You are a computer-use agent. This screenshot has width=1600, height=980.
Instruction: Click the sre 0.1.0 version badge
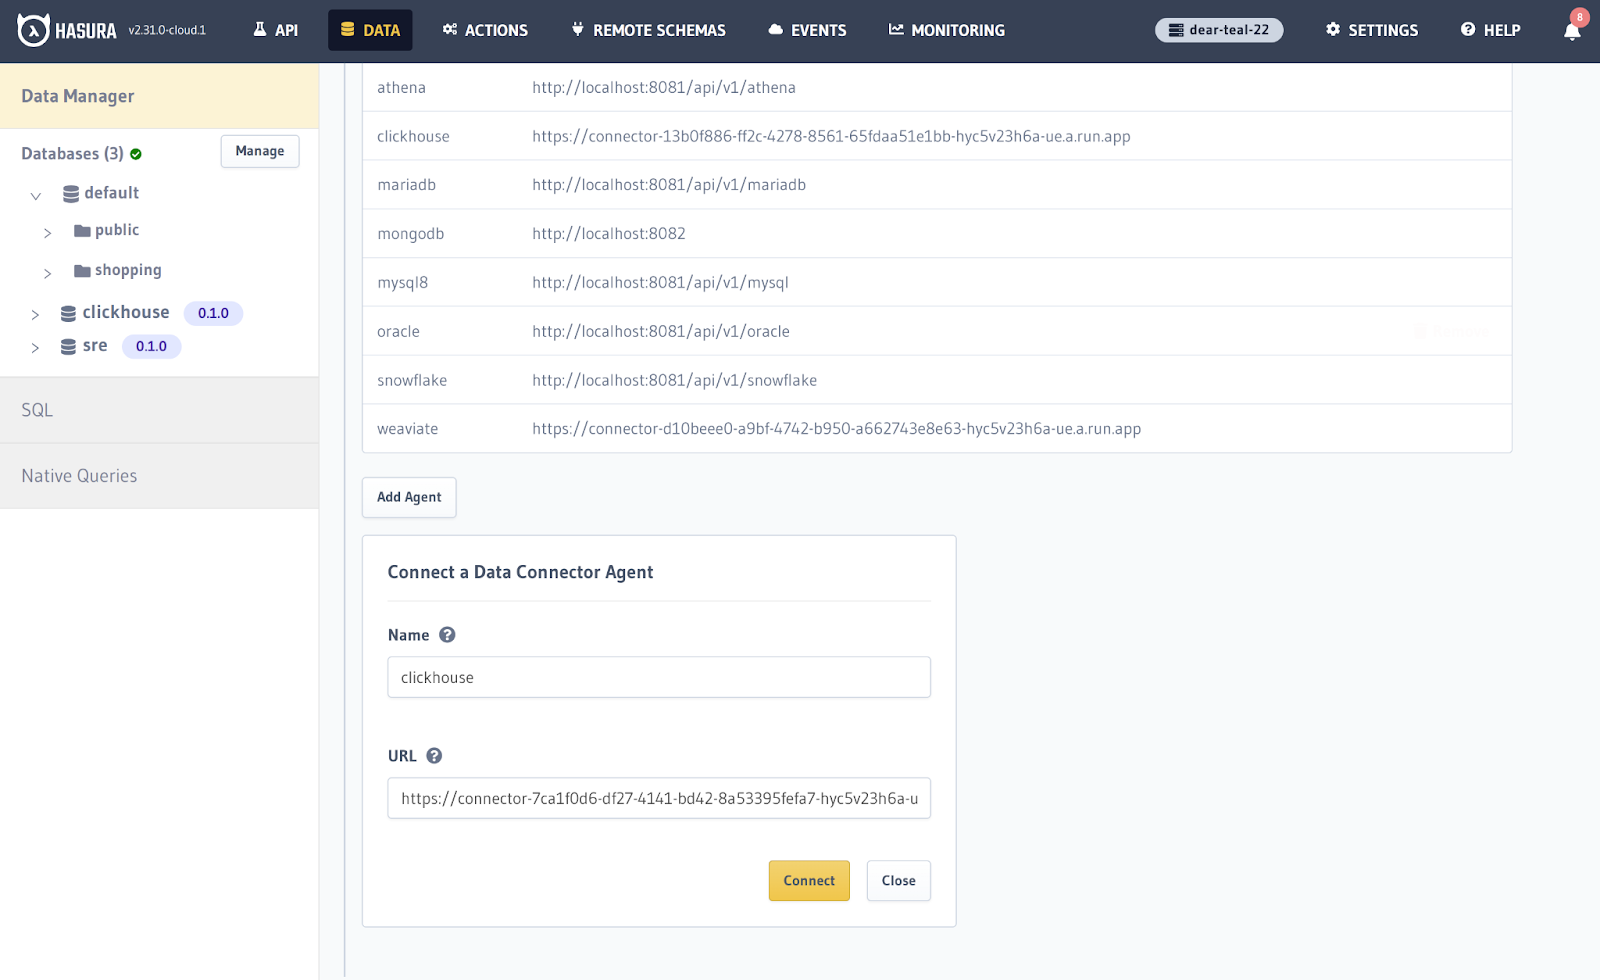[151, 346]
